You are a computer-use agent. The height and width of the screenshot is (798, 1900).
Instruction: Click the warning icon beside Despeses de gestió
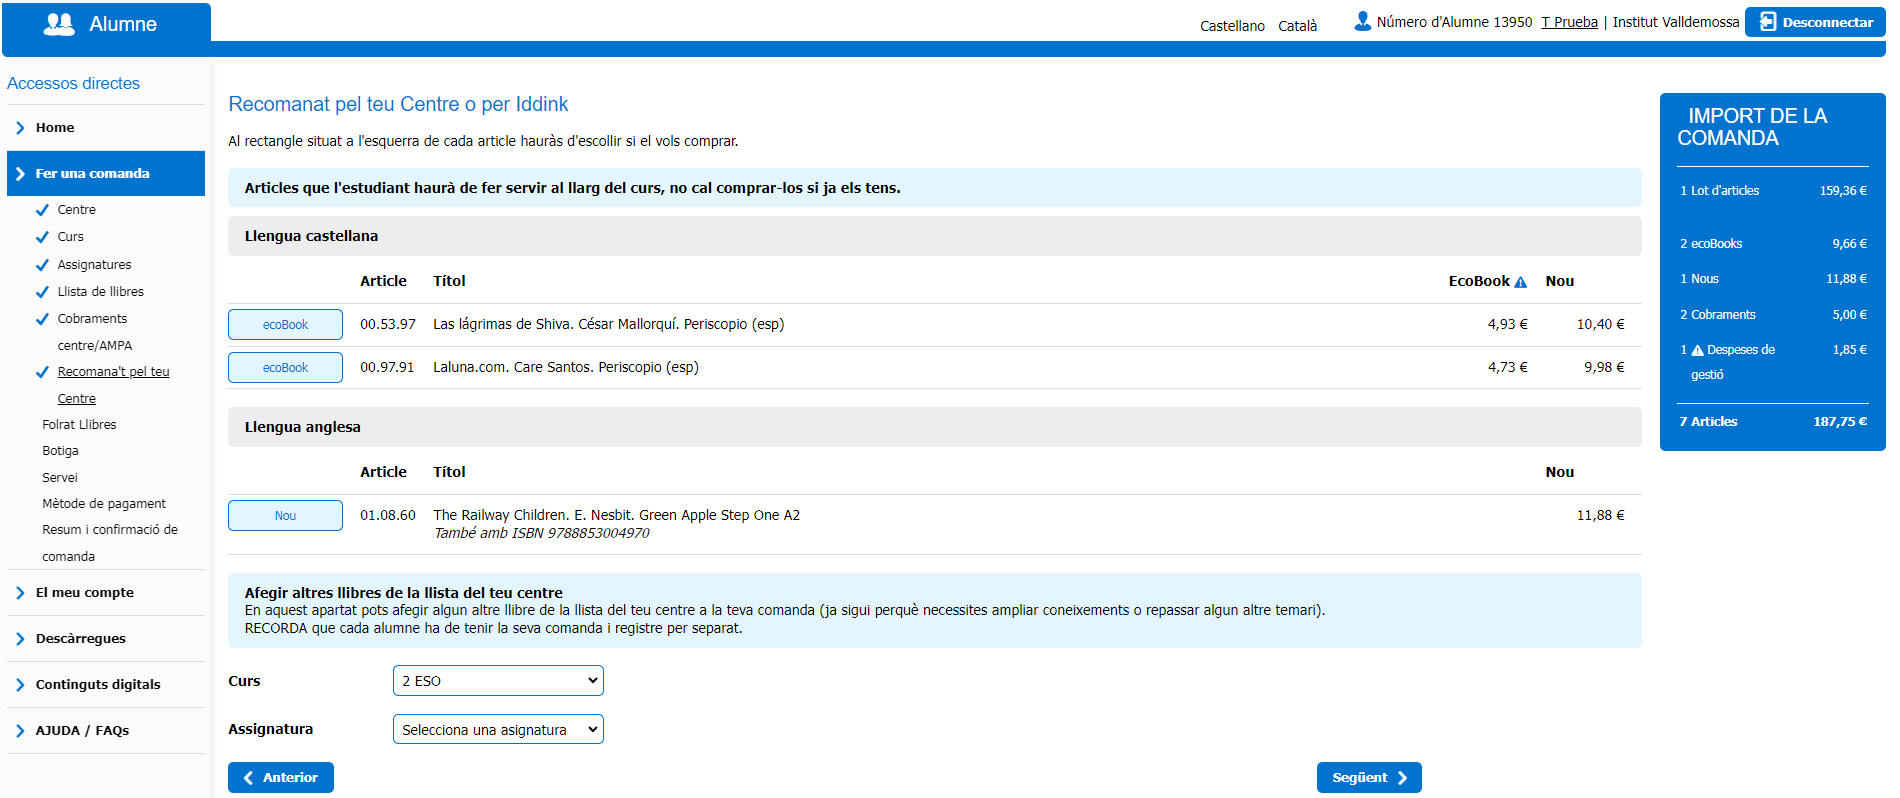1697,350
